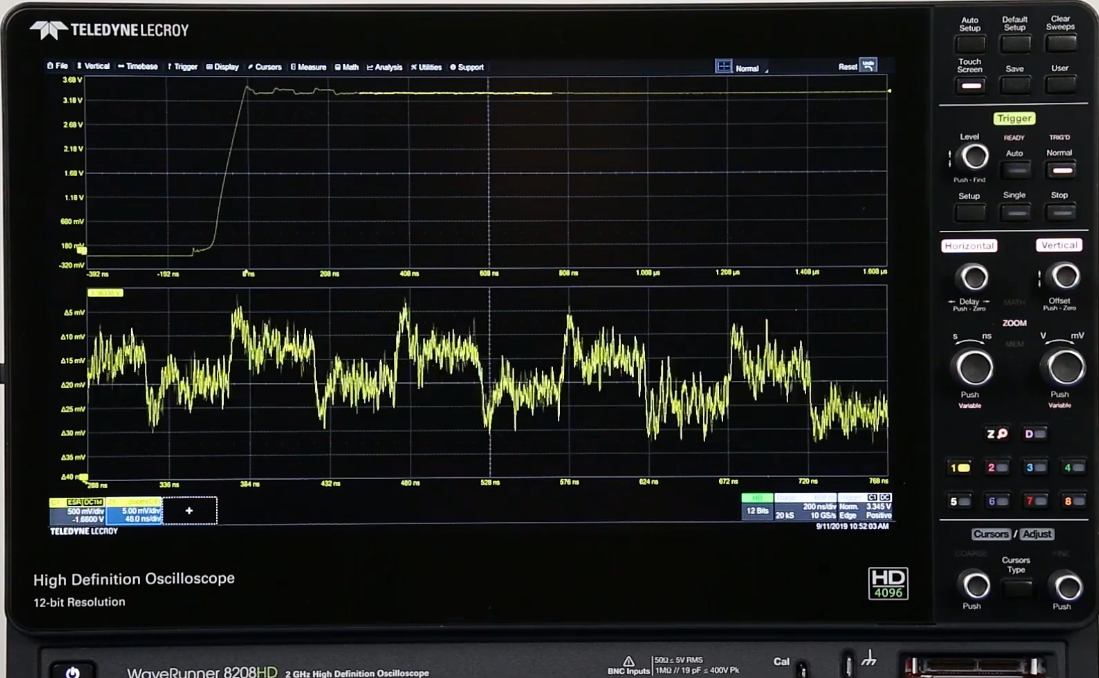Screen dimensions: 1099x678
Task: Click the grid layout icon
Action: 724,67
